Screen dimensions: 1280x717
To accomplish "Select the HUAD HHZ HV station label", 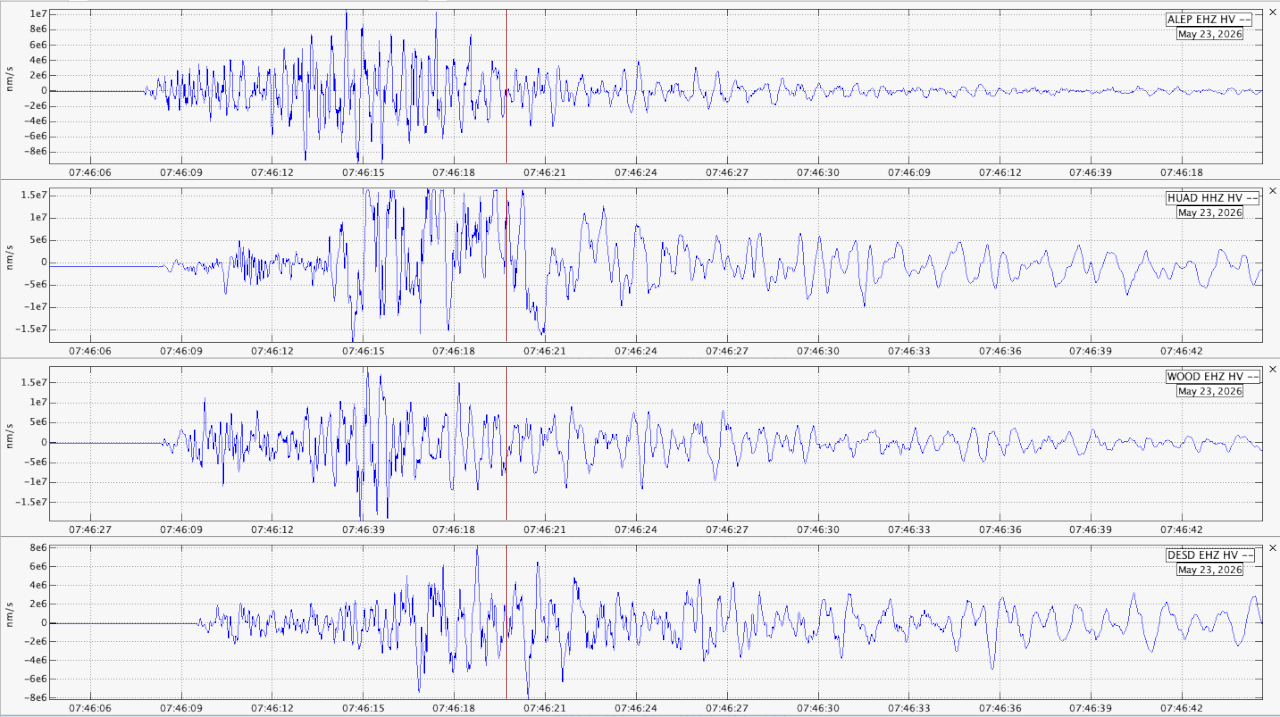I will tap(1210, 198).
